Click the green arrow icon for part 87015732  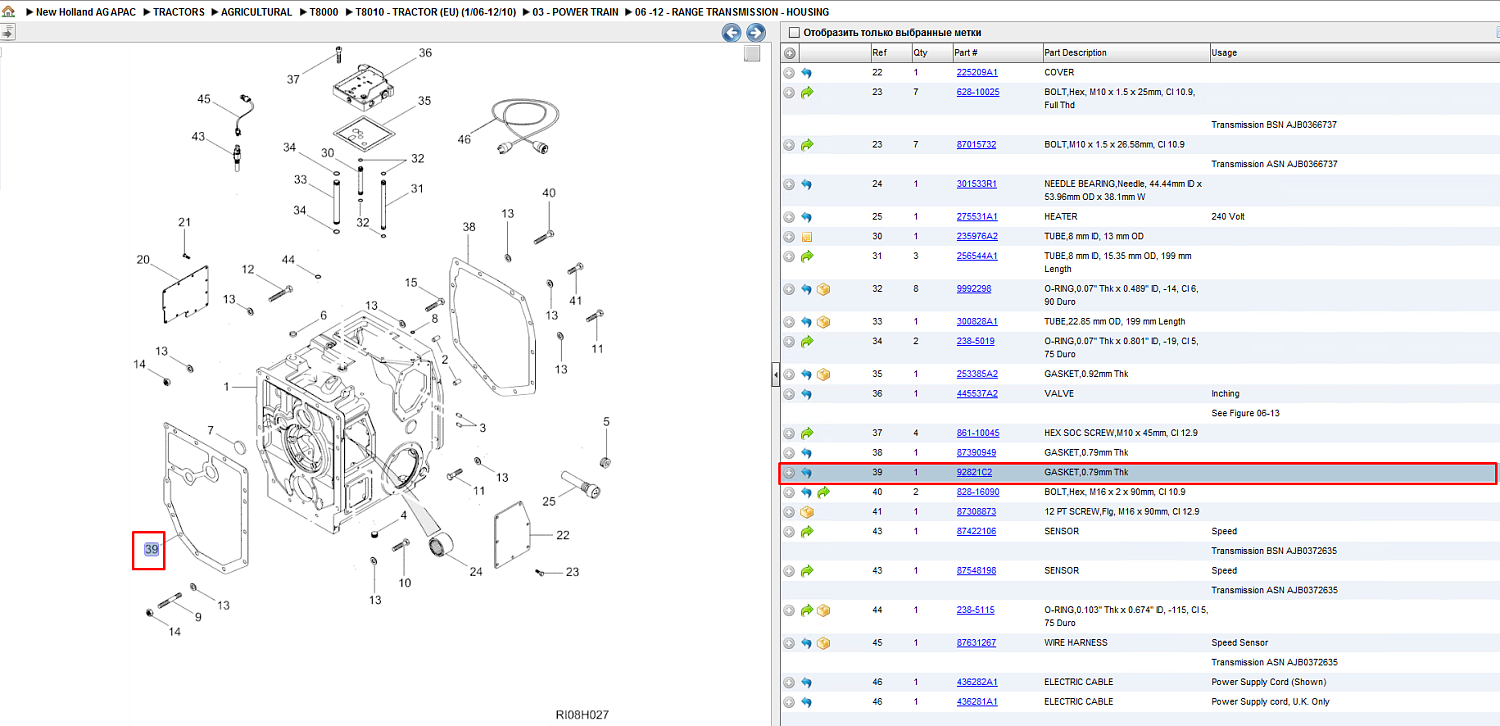[x=807, y=144]
